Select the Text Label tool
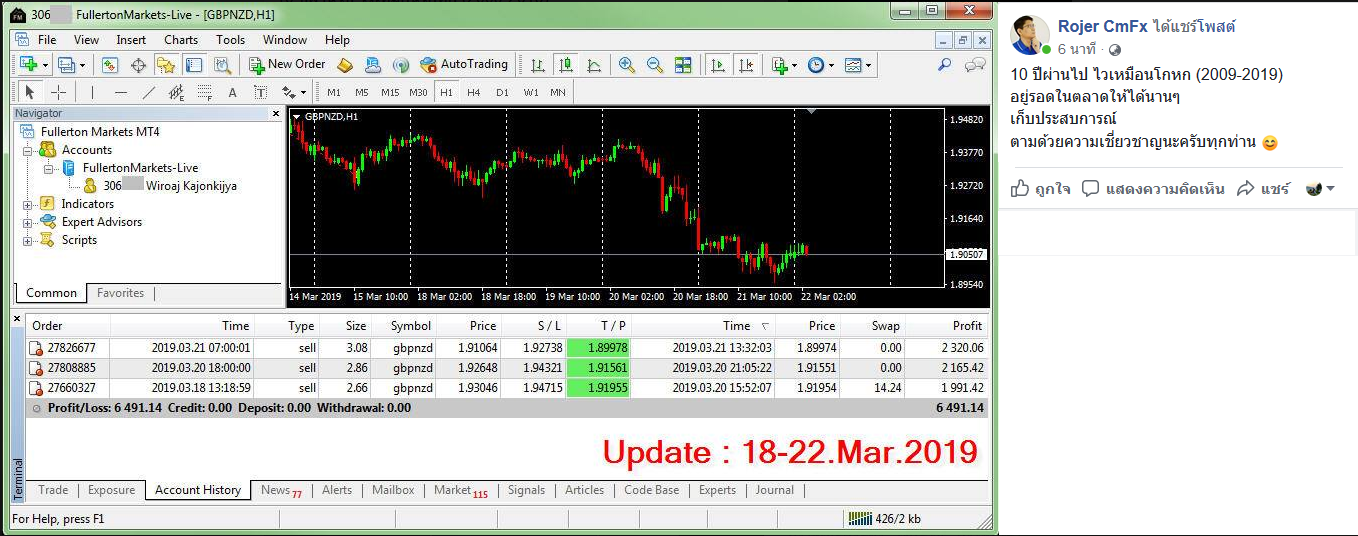This screenshot has width=1358, height=536. coord(260,92)
